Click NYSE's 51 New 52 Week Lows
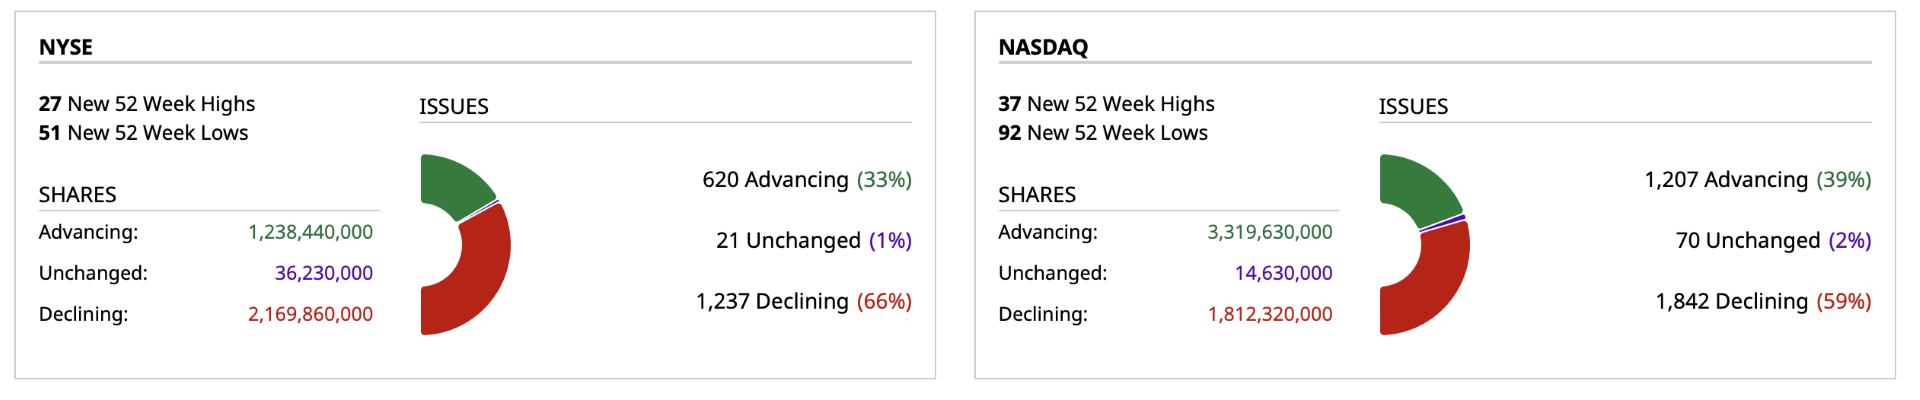 143,133
